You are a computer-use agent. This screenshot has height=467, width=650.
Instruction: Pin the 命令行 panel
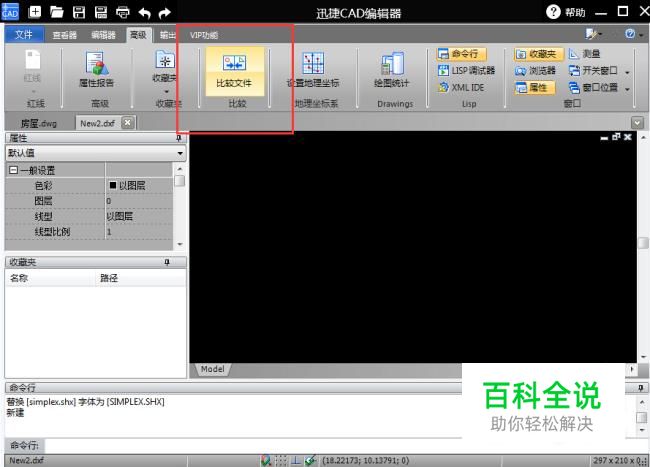640,388
